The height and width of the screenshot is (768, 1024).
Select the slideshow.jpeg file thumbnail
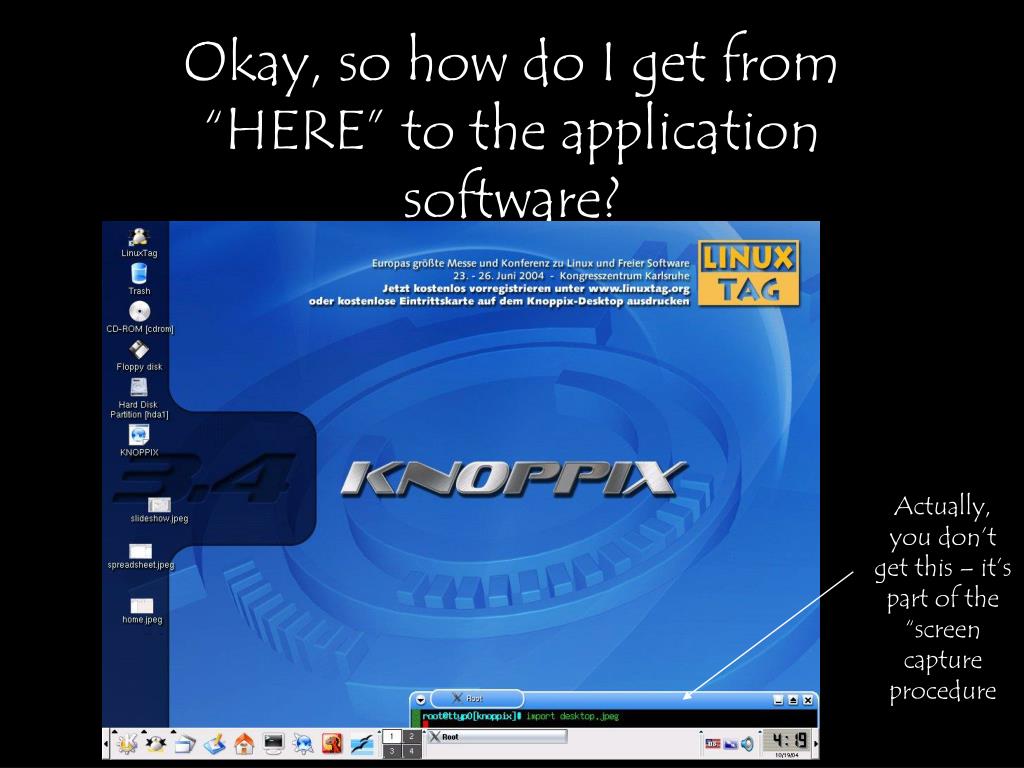pos(159,509)
